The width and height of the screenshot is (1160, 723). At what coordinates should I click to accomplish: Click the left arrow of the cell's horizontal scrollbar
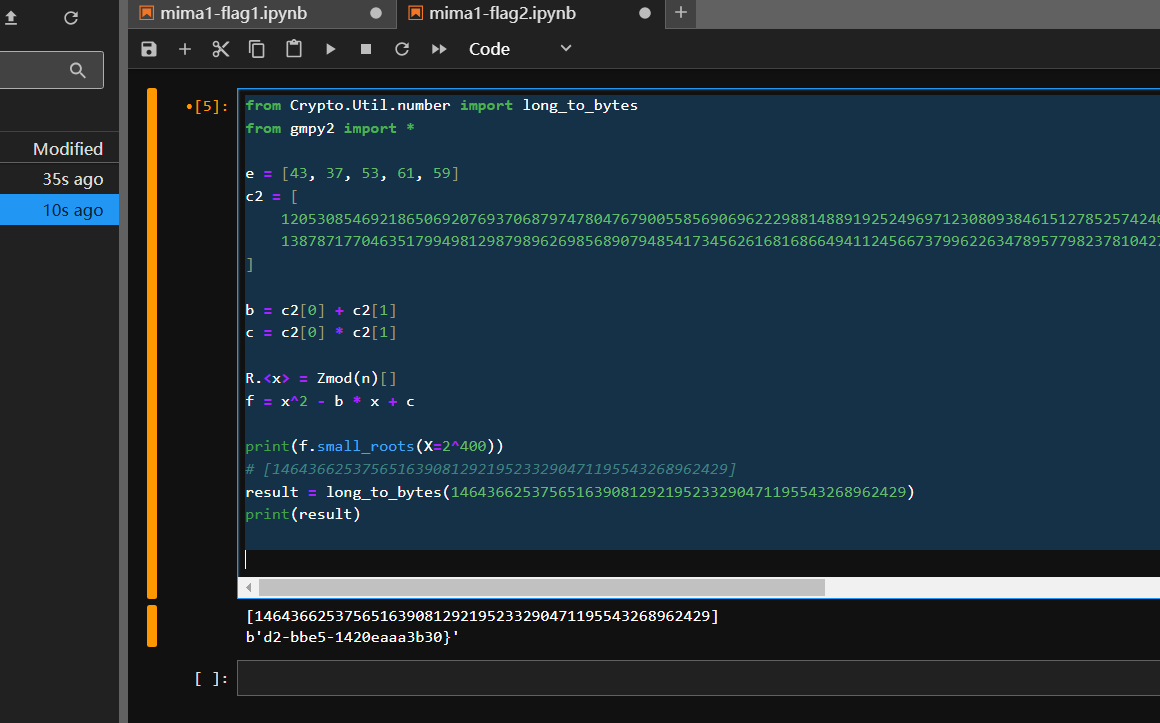(249, 588)
